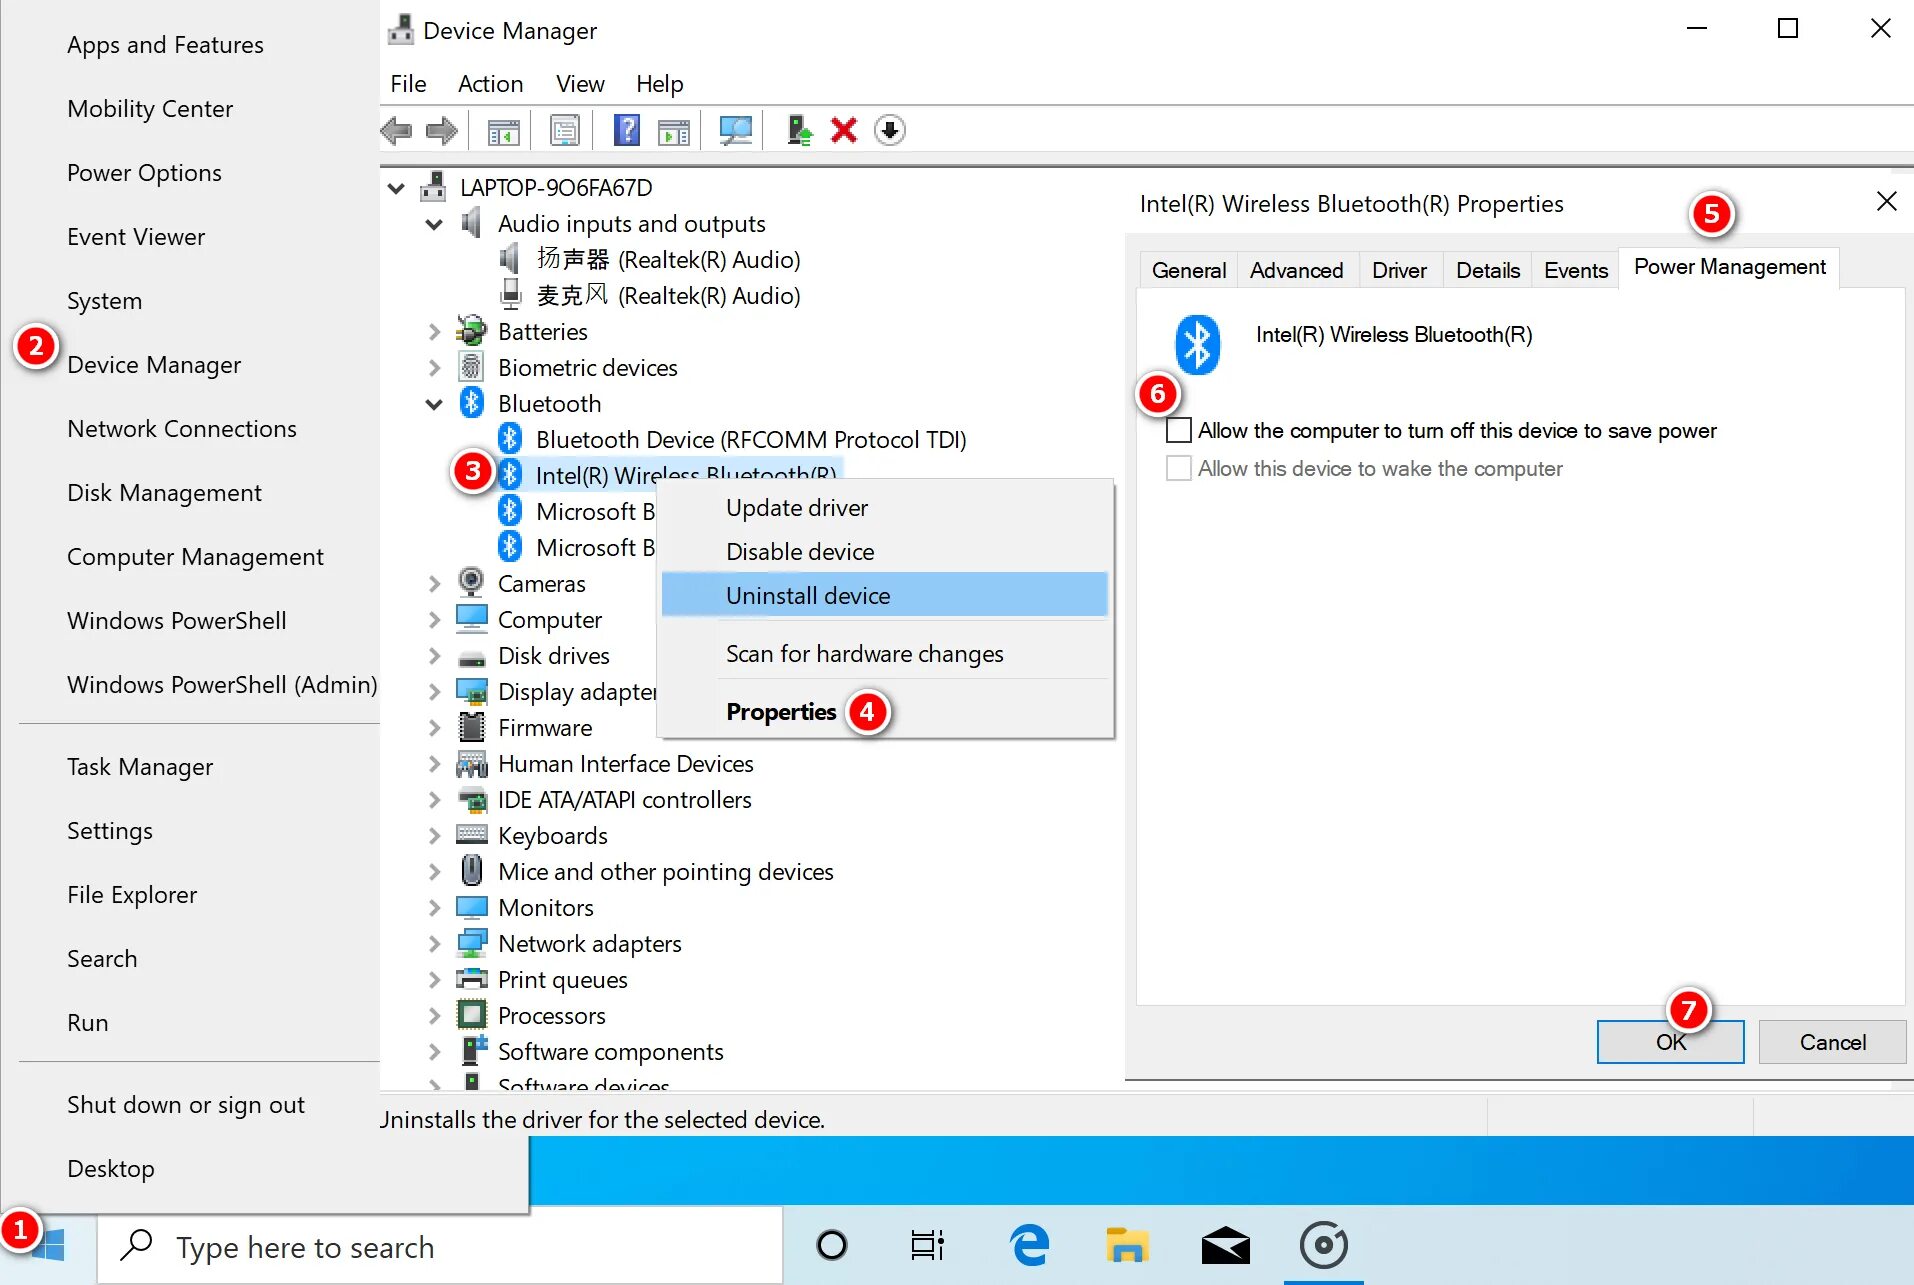Click the Processors category icon
Viewport: 1914px width, 1285px height.
click(x=471, y=1015)
